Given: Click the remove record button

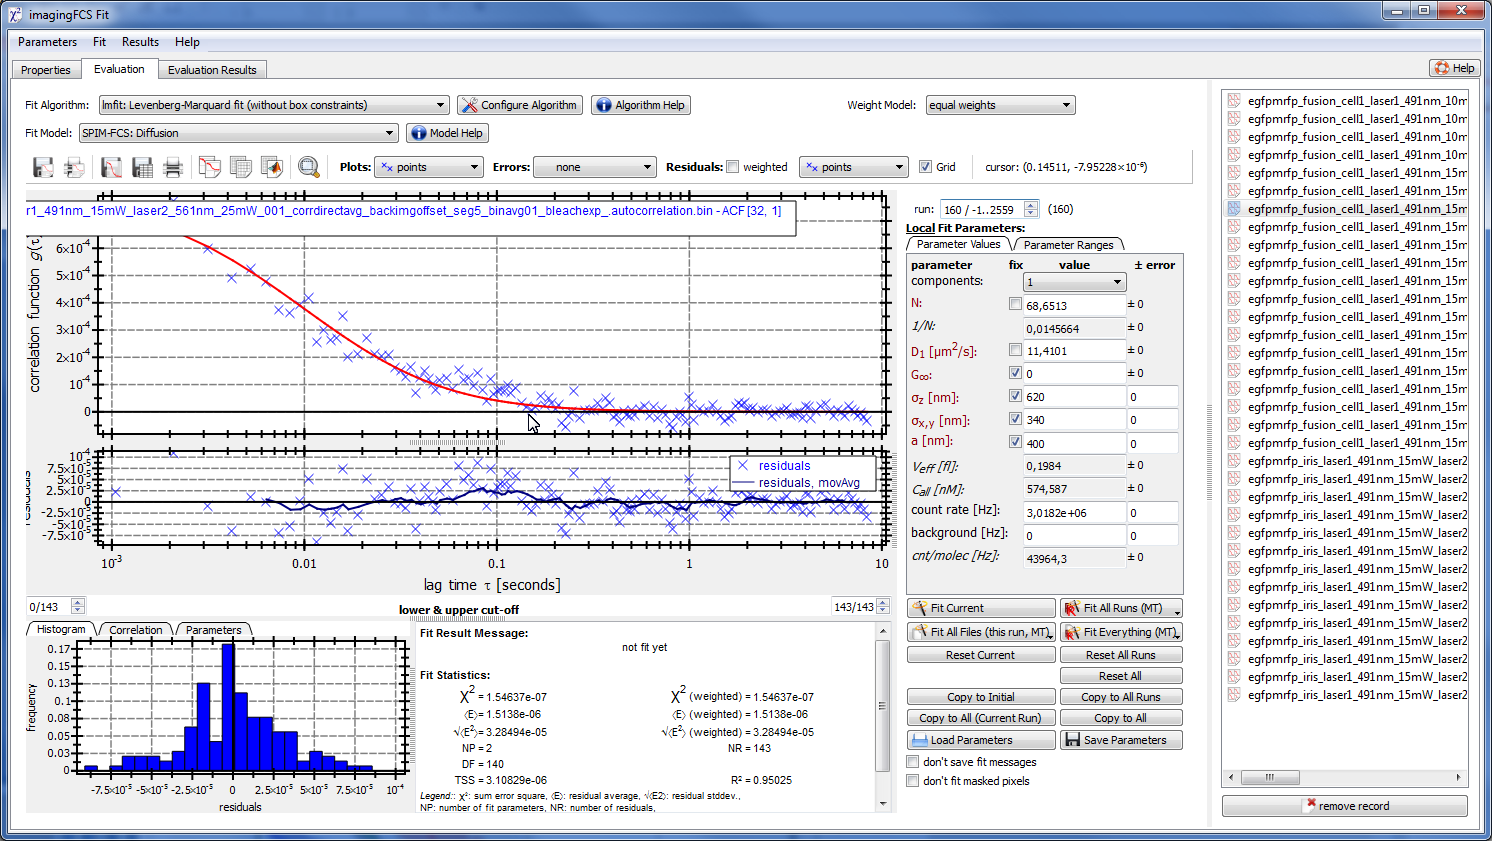Looking at the screenshot, I should click(x=1344, y=806).
